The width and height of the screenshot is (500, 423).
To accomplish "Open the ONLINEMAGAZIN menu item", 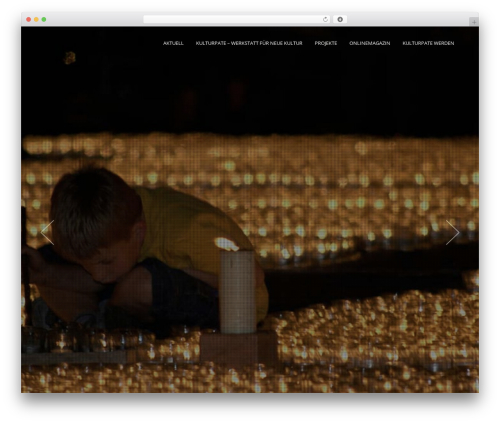I will 369,43.
